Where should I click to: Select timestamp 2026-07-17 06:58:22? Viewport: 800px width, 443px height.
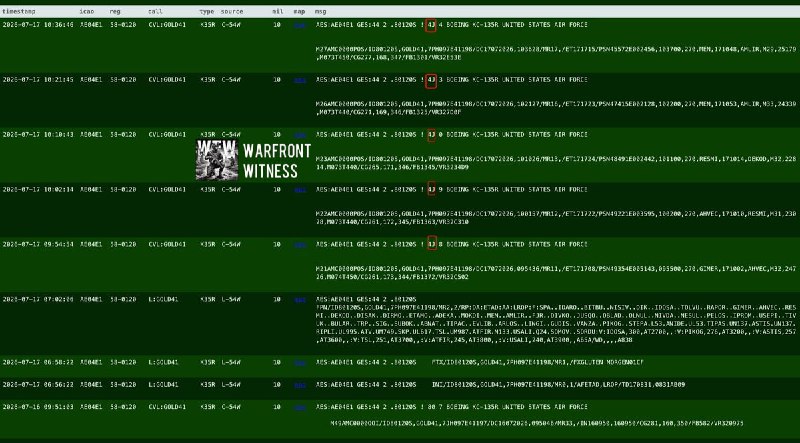[x=38, y=362]
